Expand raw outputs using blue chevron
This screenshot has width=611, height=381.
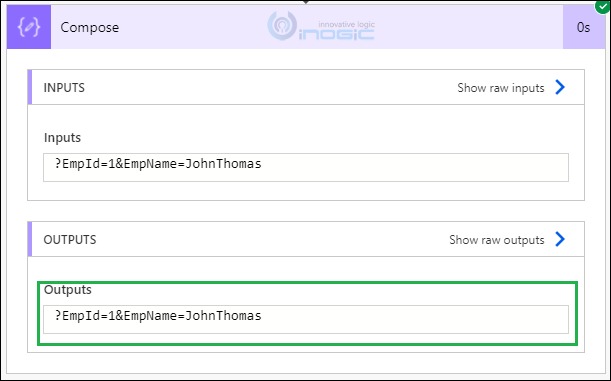coord(560,239)
